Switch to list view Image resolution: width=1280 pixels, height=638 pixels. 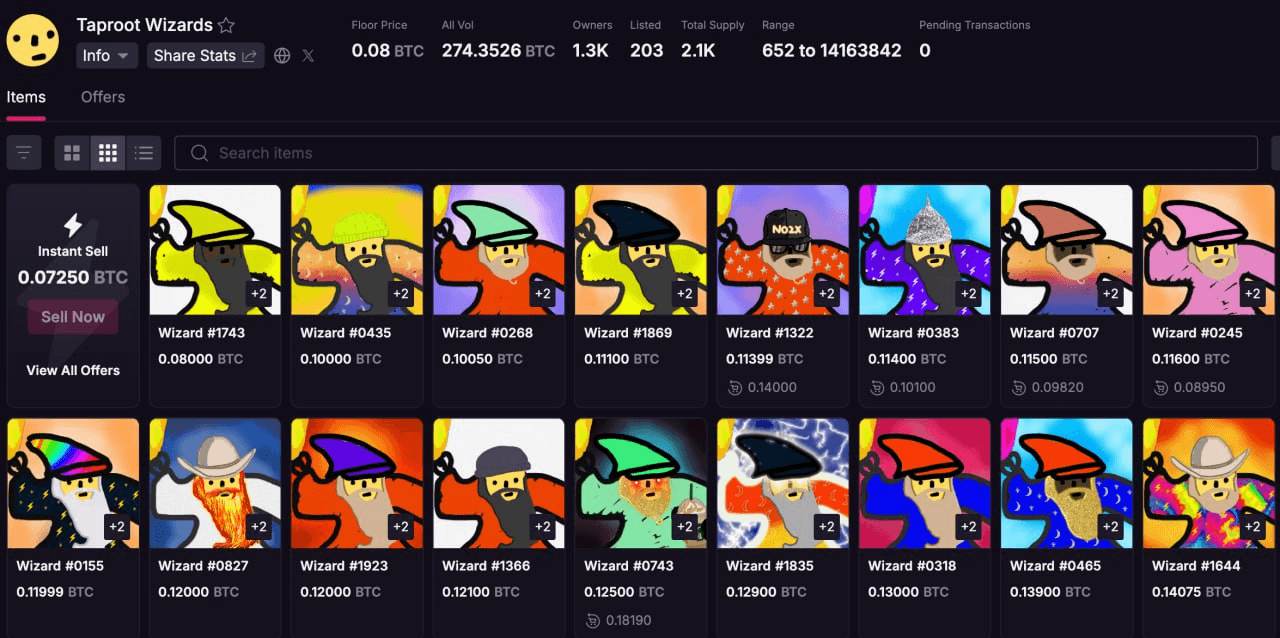pos(144,153)
